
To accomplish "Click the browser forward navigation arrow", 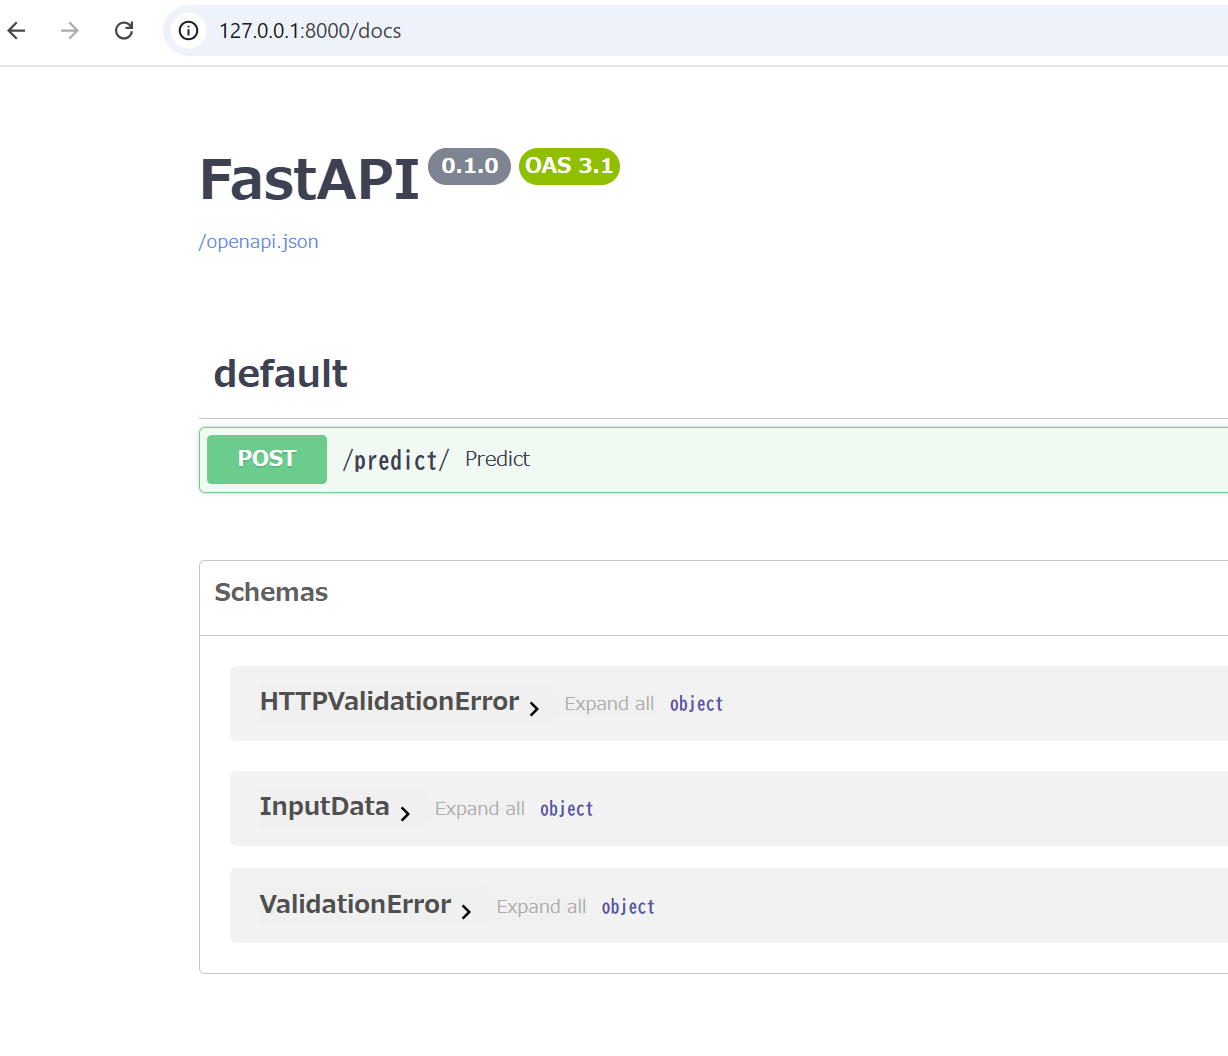I will pos(68,30).
